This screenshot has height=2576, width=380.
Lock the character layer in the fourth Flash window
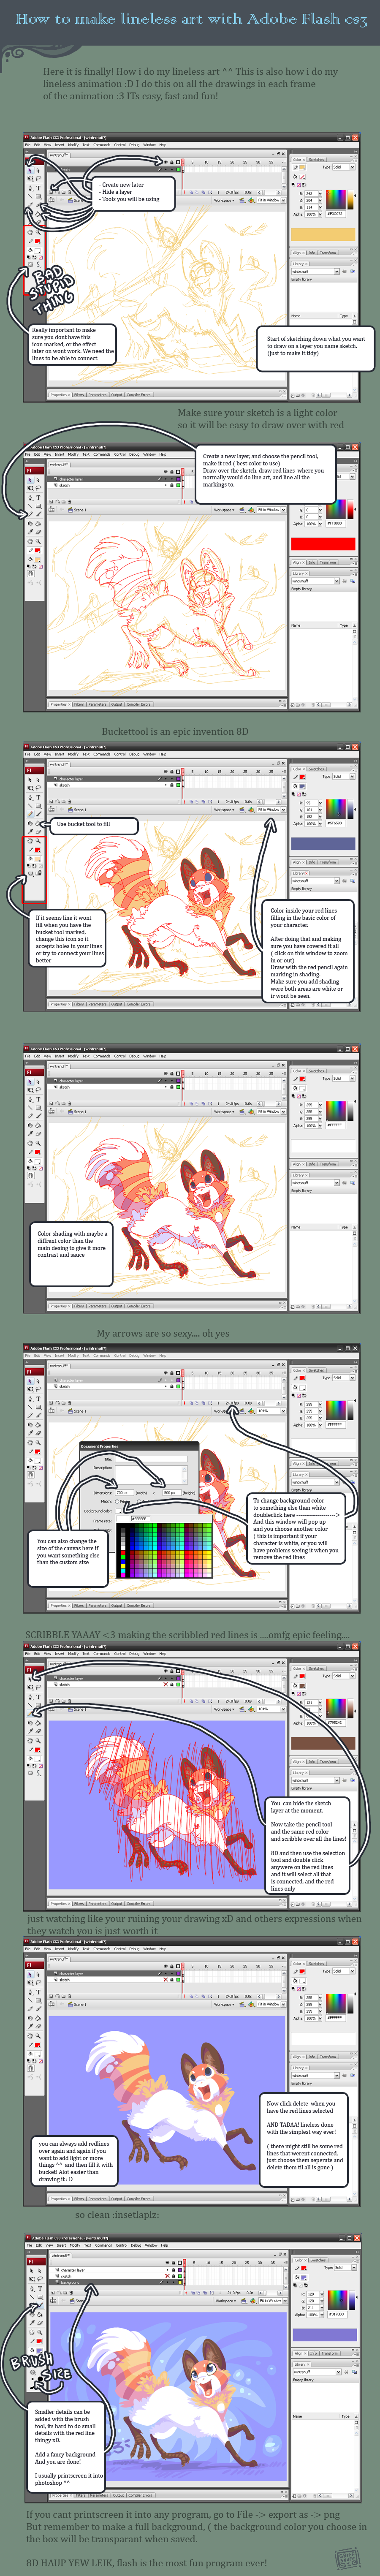click(x=172, y=1081)
